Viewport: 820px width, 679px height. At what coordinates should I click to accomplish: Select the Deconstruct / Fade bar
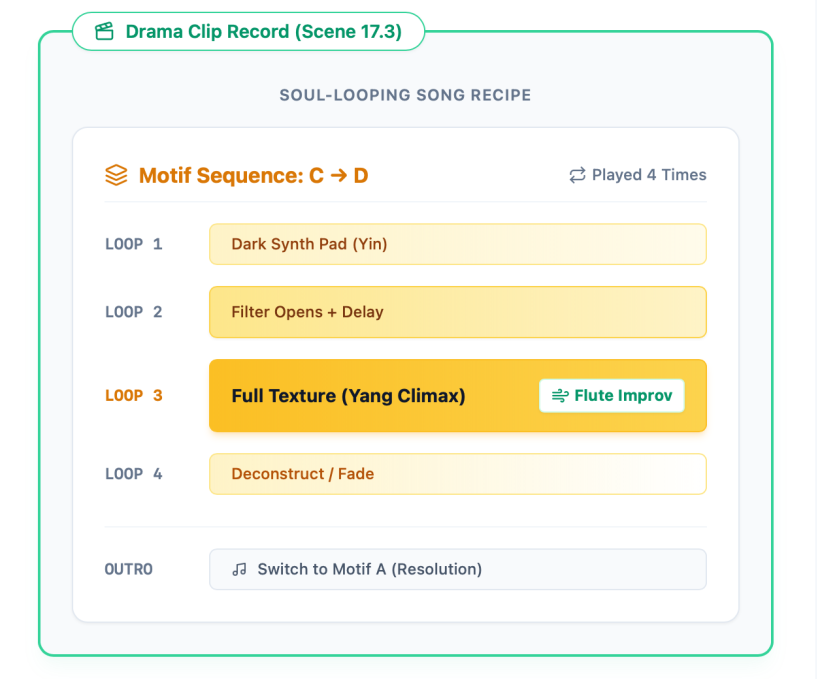point(458,474)
